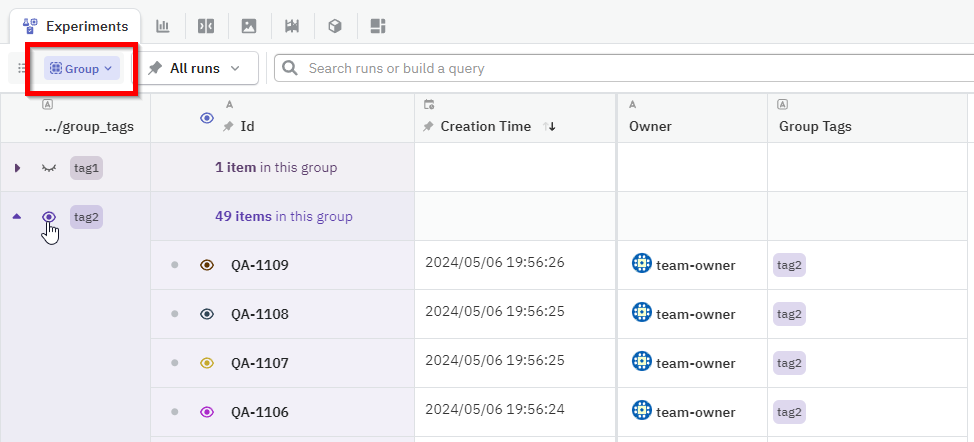Open the dashboard layout tab icon
This screenshot has width=974, height=442.
tap(378, 26)
